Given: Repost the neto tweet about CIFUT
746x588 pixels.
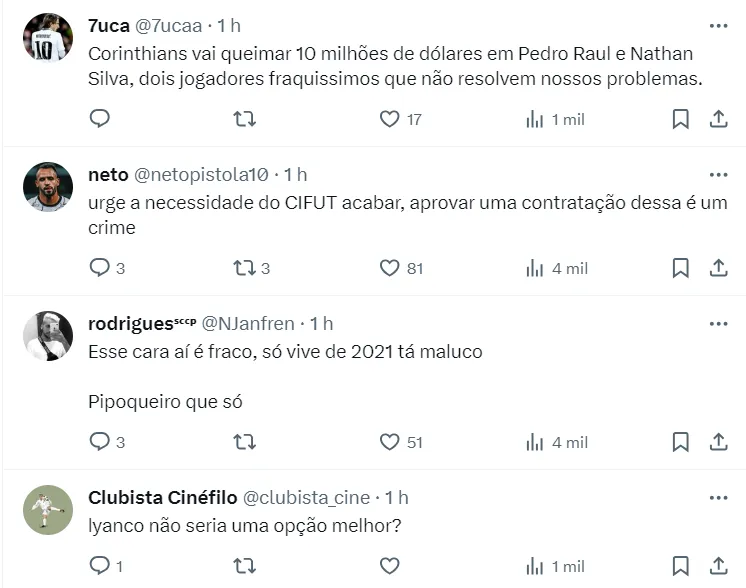Looking at the screenshot, I should point(245,268).
